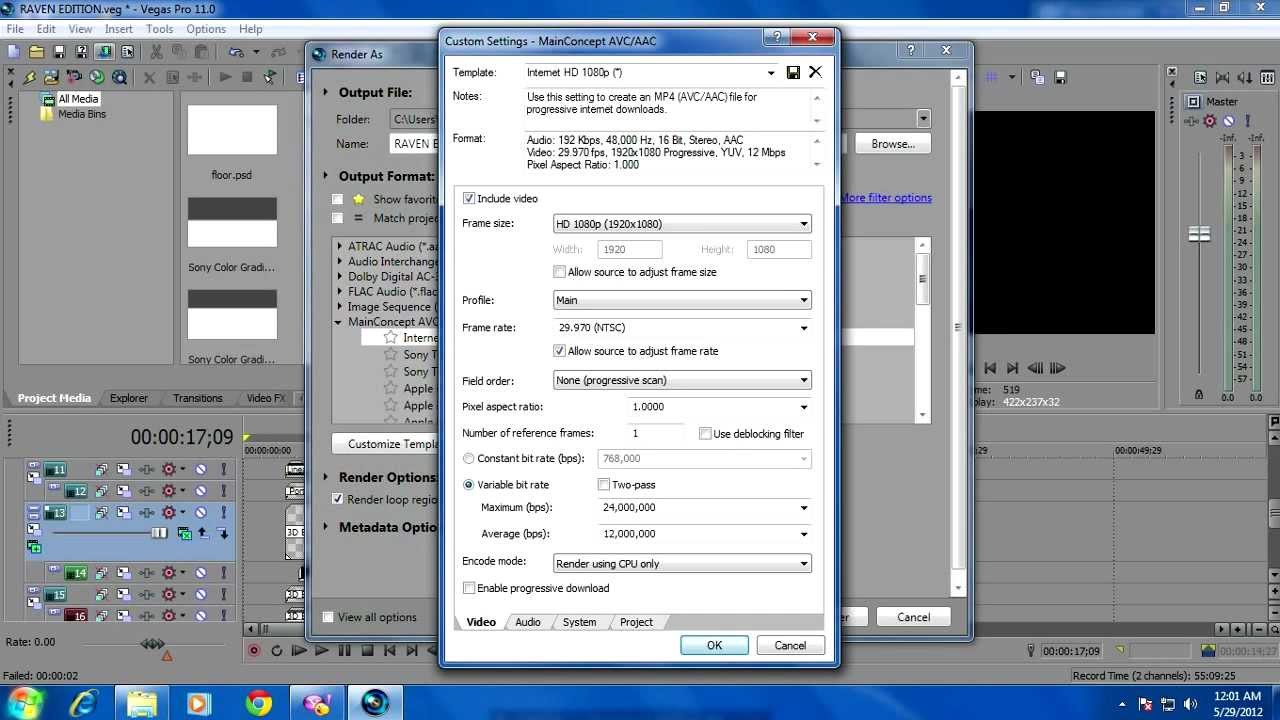The height and width of the screenshot is (720, 1280).
Task: Click the More filter options link
Action: point(886,198)
